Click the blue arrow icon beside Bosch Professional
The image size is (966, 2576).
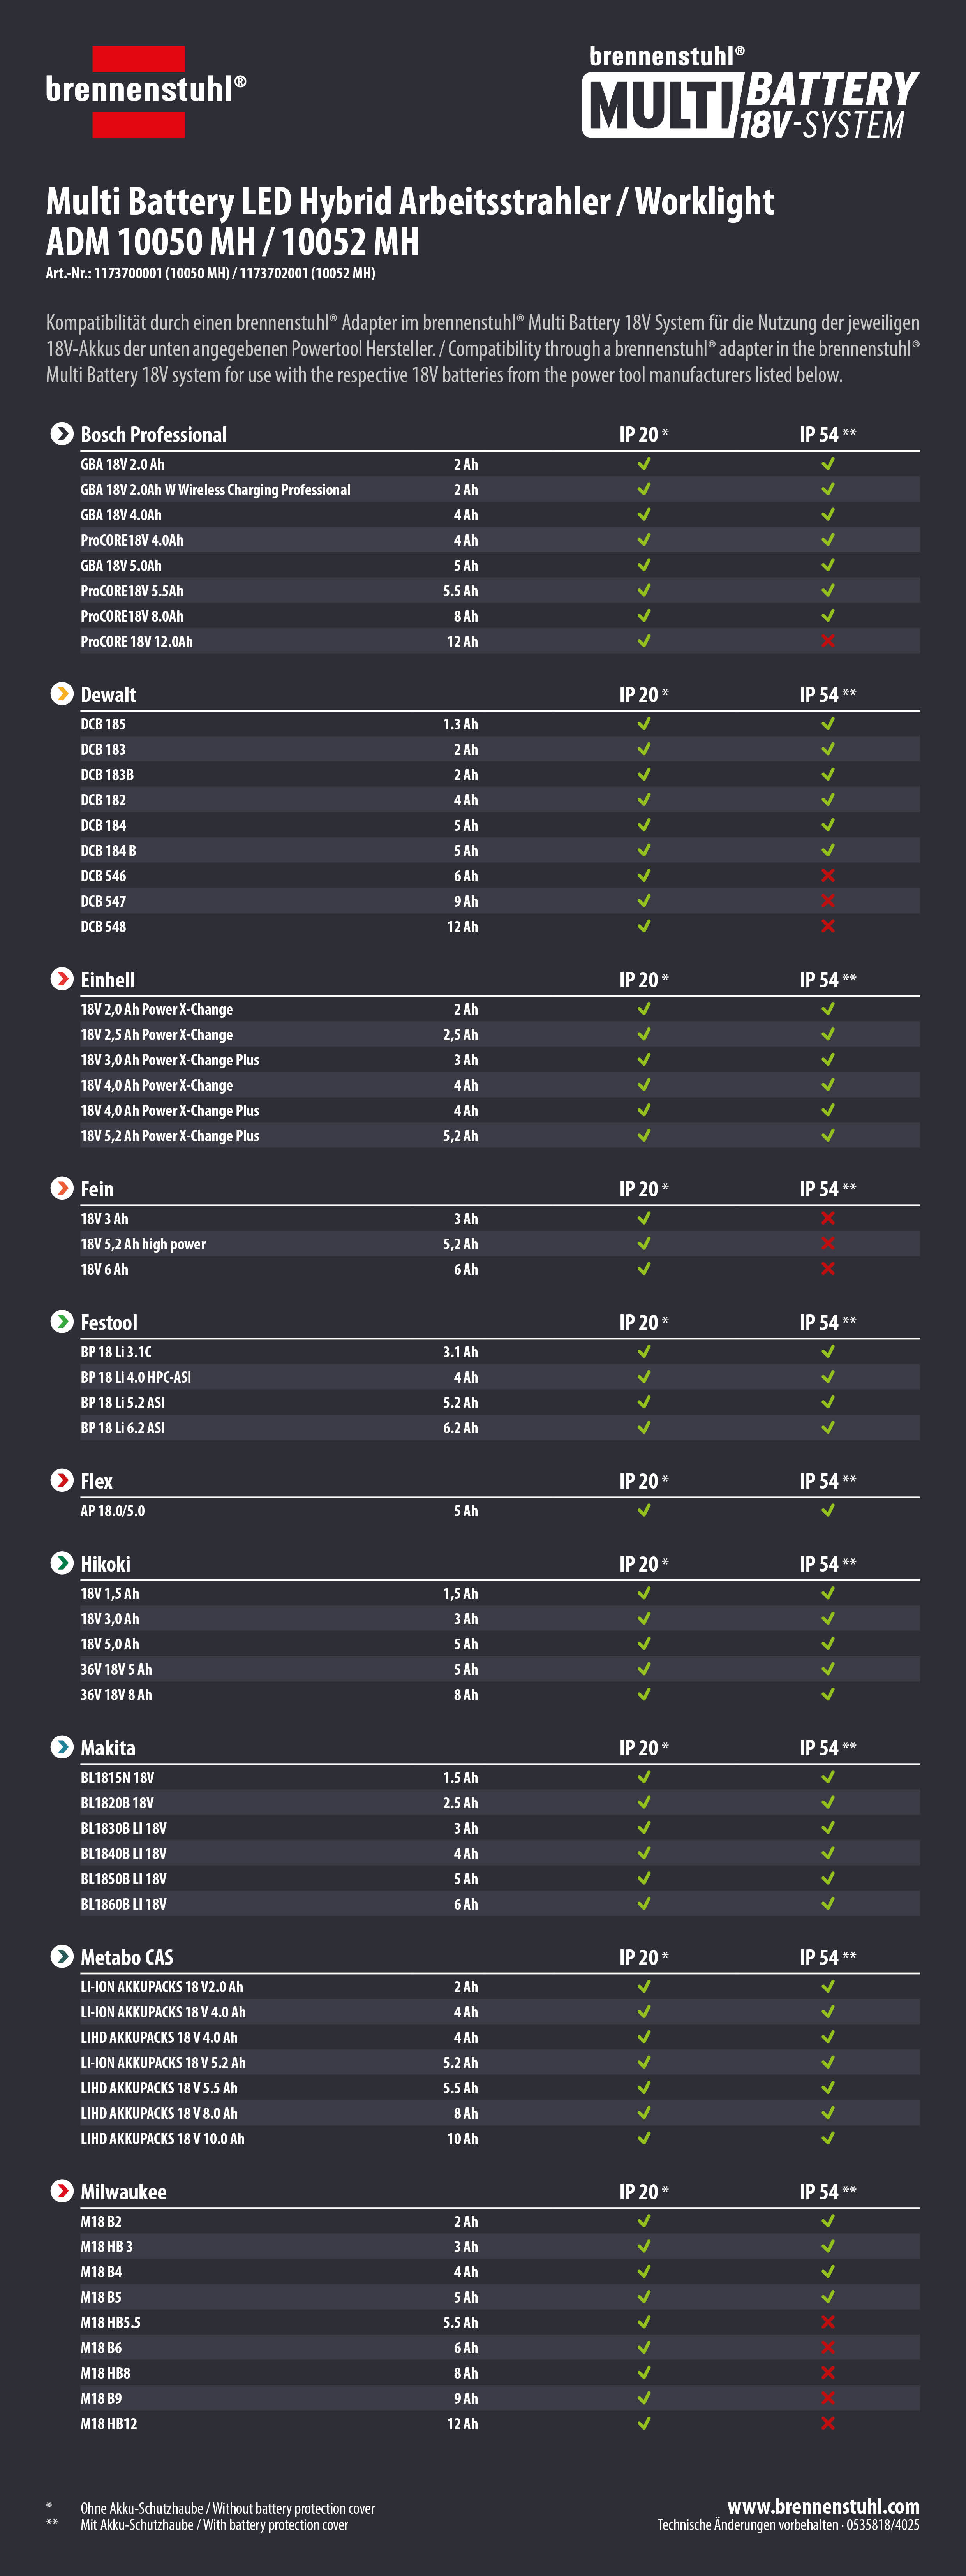click(x=62, y=434)
